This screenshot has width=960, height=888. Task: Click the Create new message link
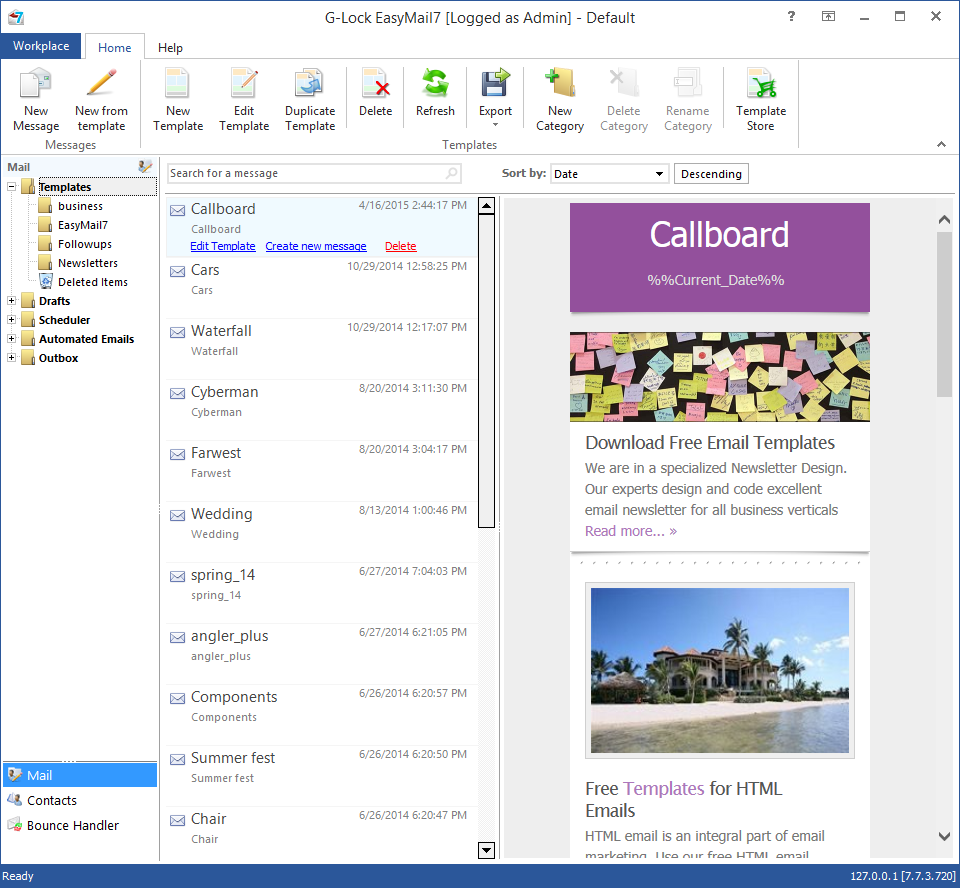coord(316,246)
